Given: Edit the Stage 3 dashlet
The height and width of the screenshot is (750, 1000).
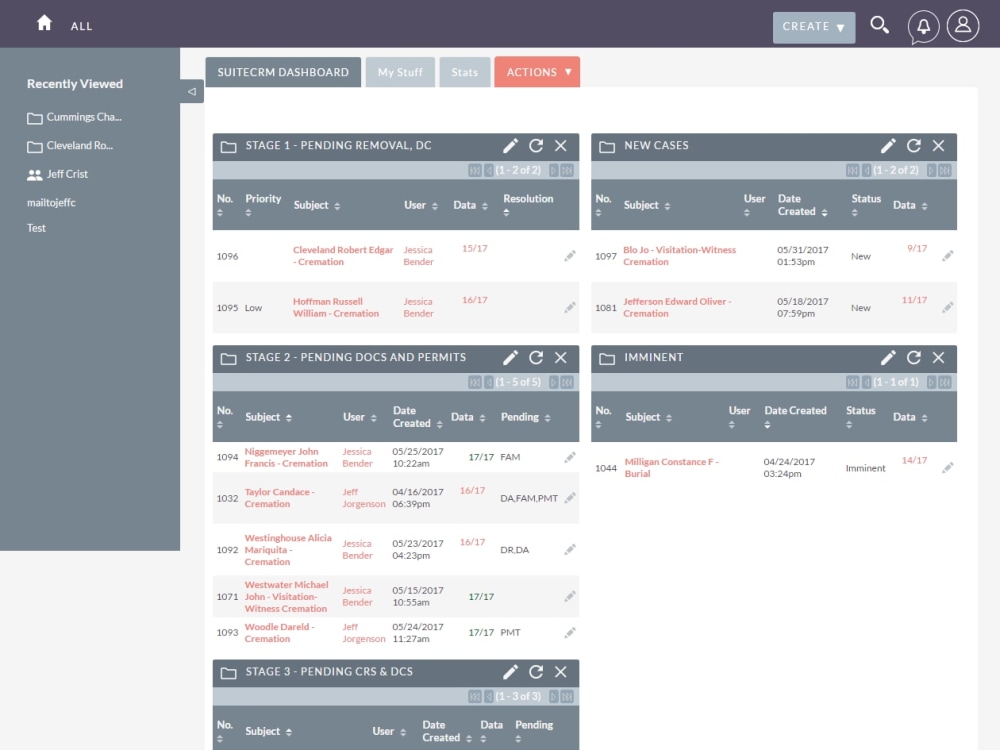Looking at the screenshot, I should pos(510,672).
